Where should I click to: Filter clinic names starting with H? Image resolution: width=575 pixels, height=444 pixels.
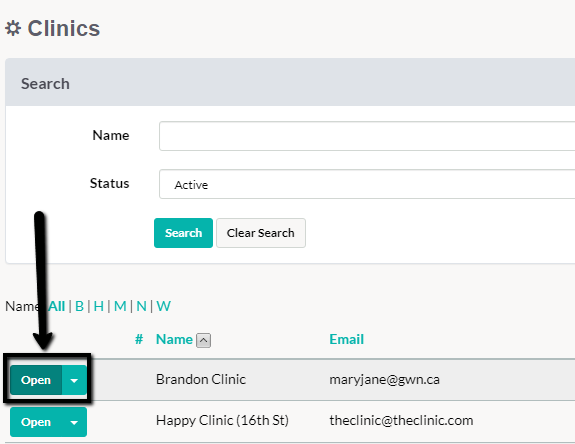tap(98, 306)
